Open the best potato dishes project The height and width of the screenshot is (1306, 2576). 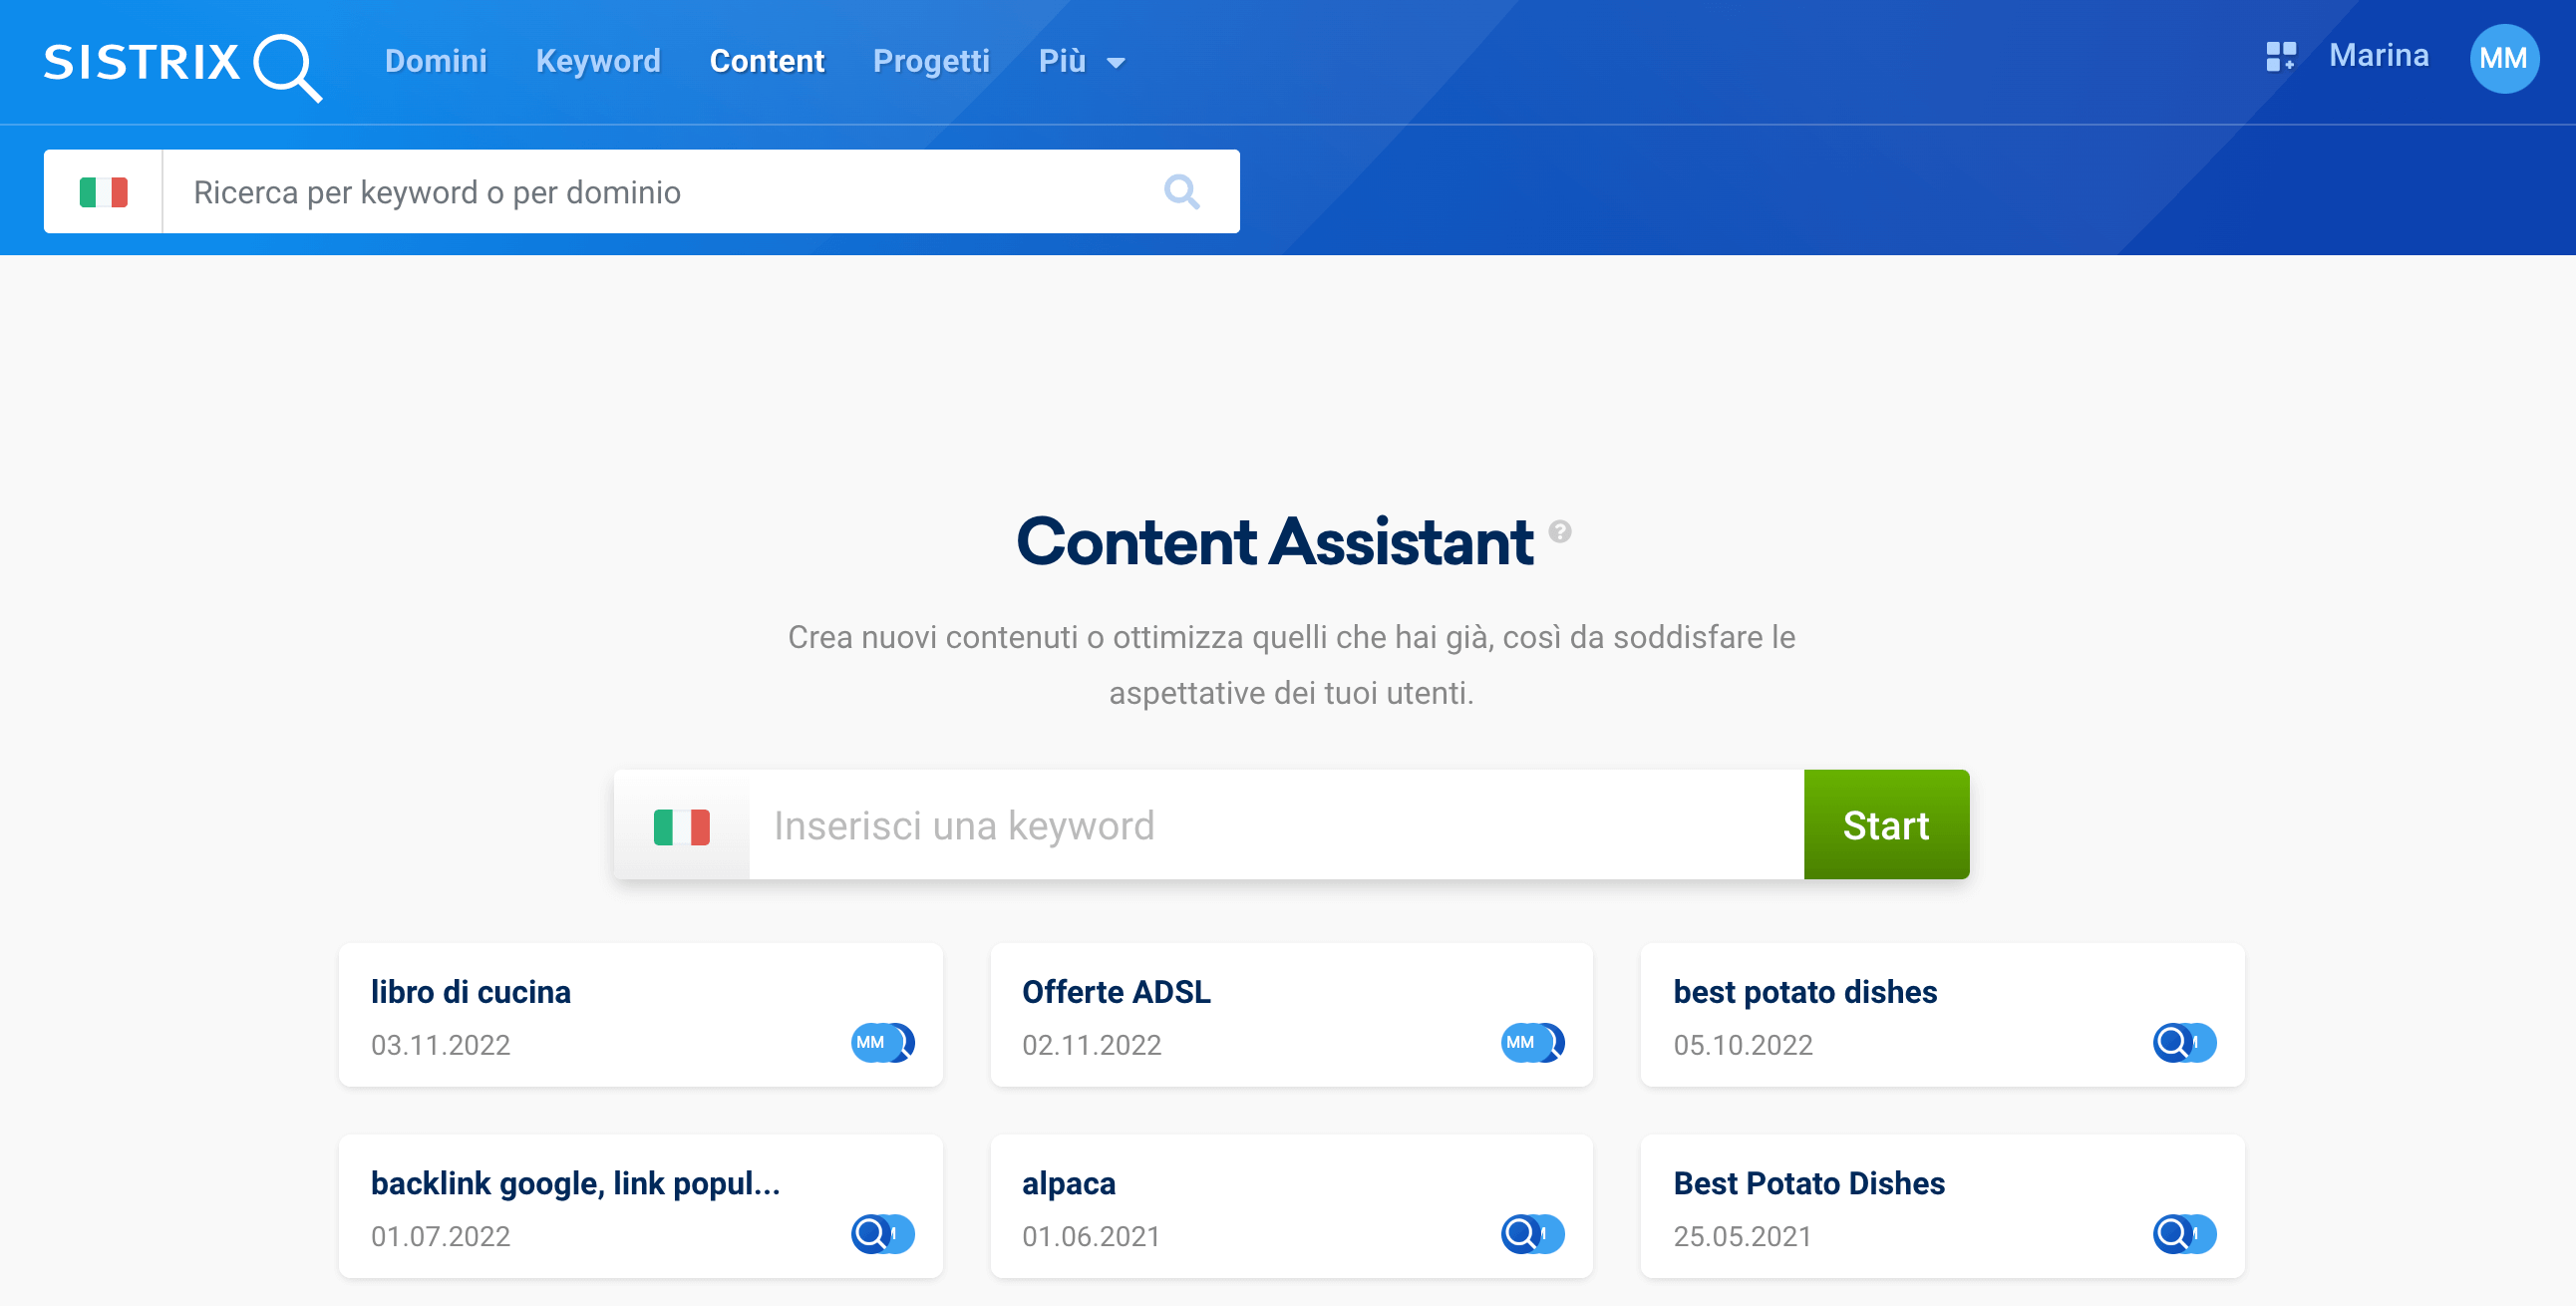pos(1942,1015)
